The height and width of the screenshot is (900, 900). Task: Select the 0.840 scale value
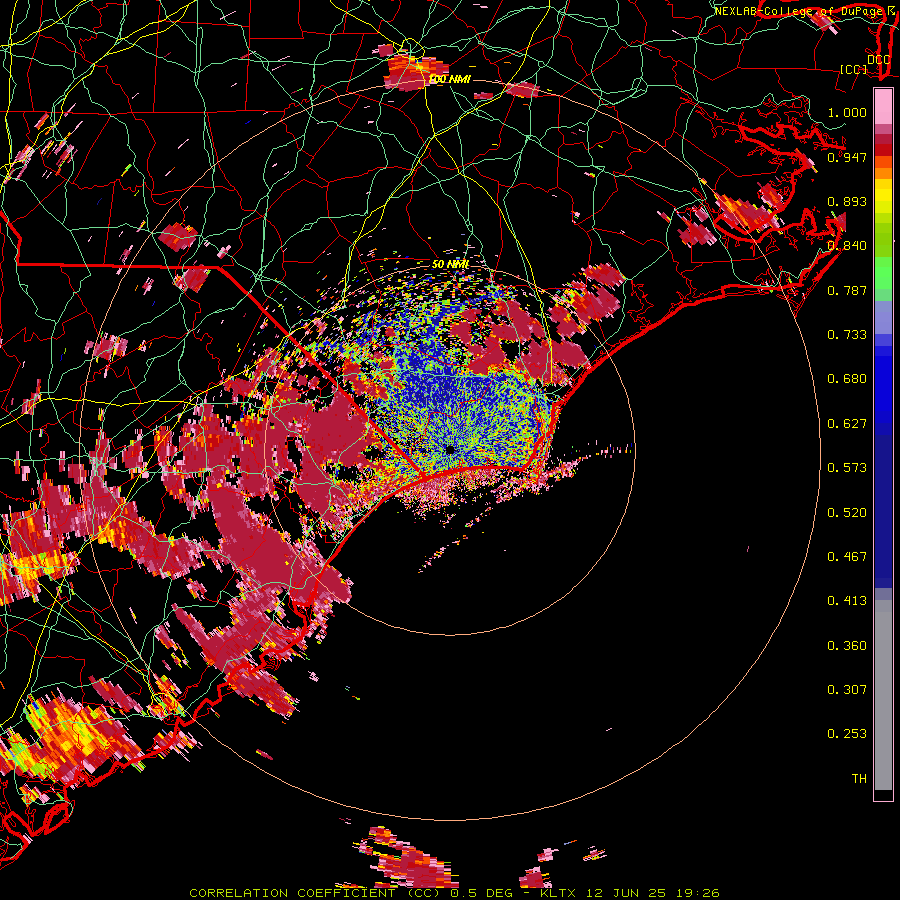(x=847, y=246)
